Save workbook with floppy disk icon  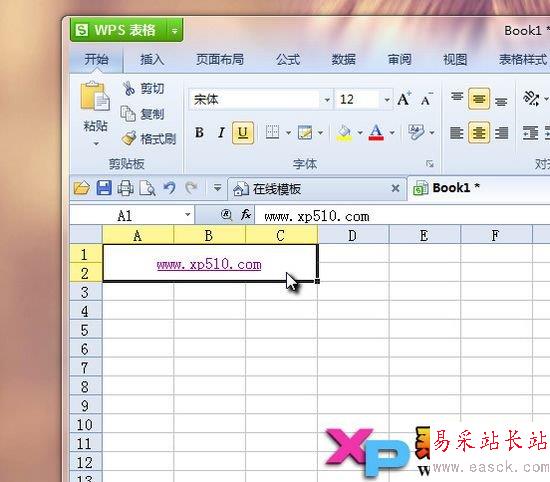104,188
